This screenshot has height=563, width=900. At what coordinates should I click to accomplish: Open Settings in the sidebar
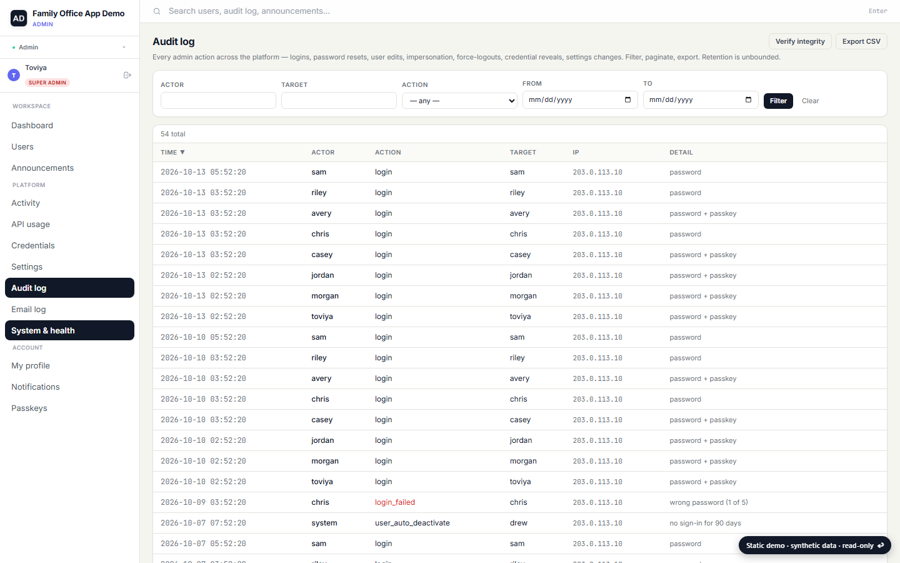69,266
